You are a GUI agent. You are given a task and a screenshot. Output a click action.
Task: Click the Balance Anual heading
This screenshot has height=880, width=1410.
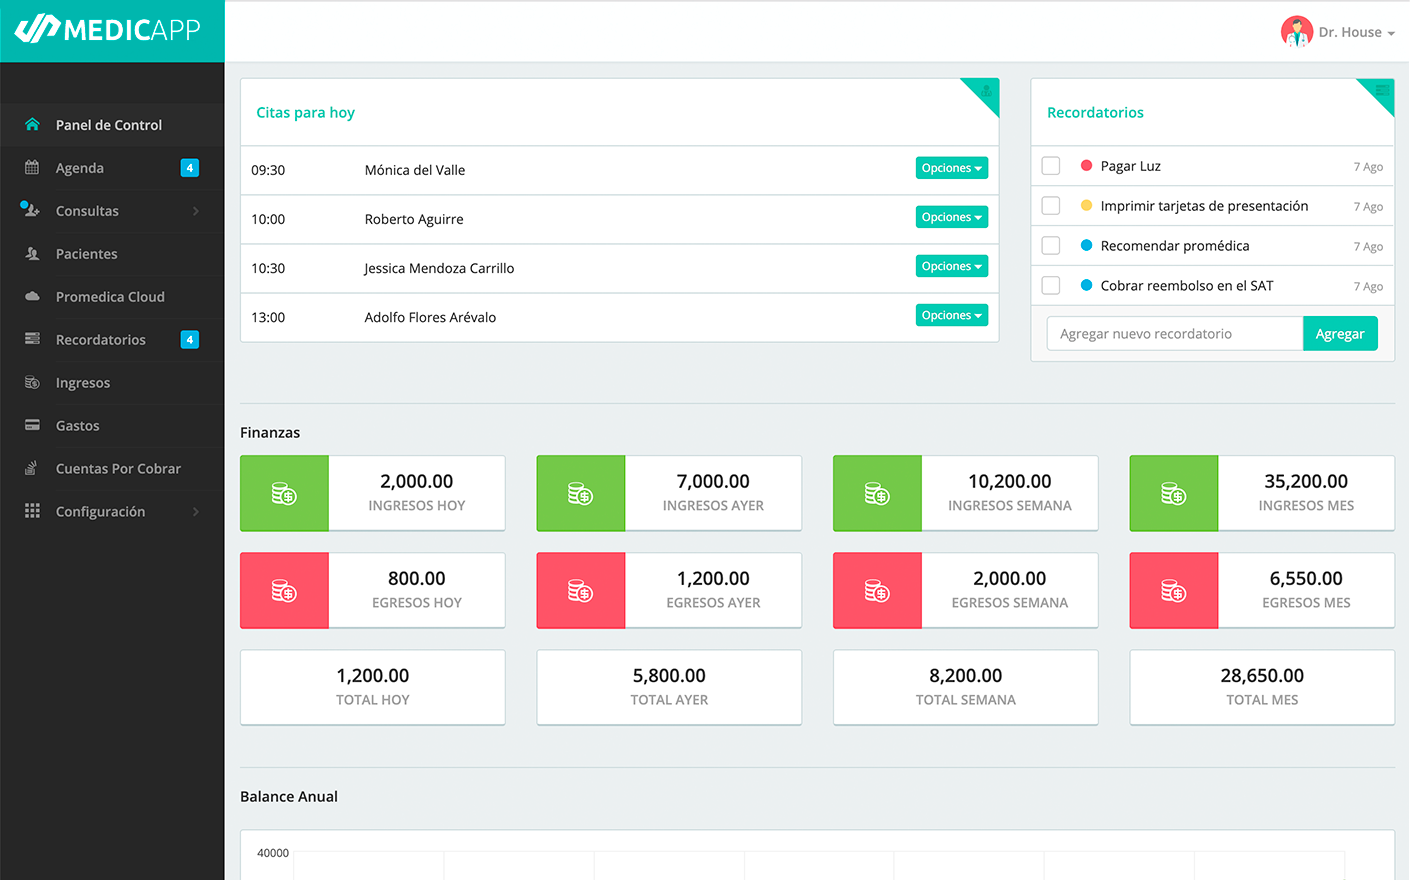pos(289,796)
